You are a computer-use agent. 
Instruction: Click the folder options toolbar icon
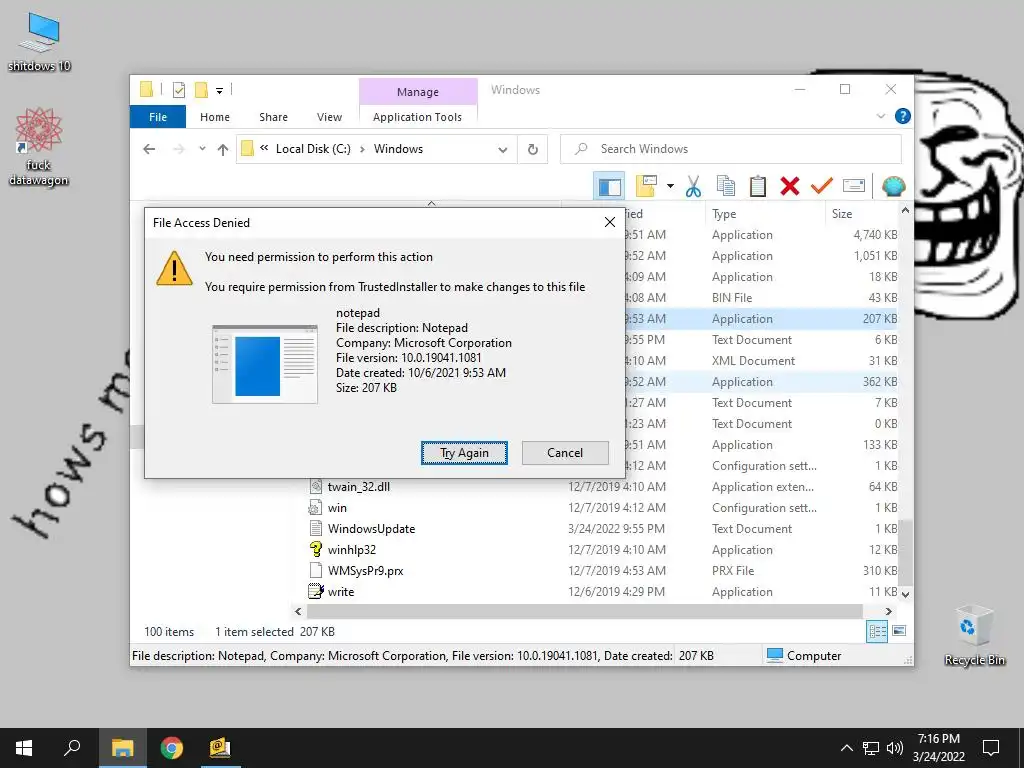pos(645,187)
